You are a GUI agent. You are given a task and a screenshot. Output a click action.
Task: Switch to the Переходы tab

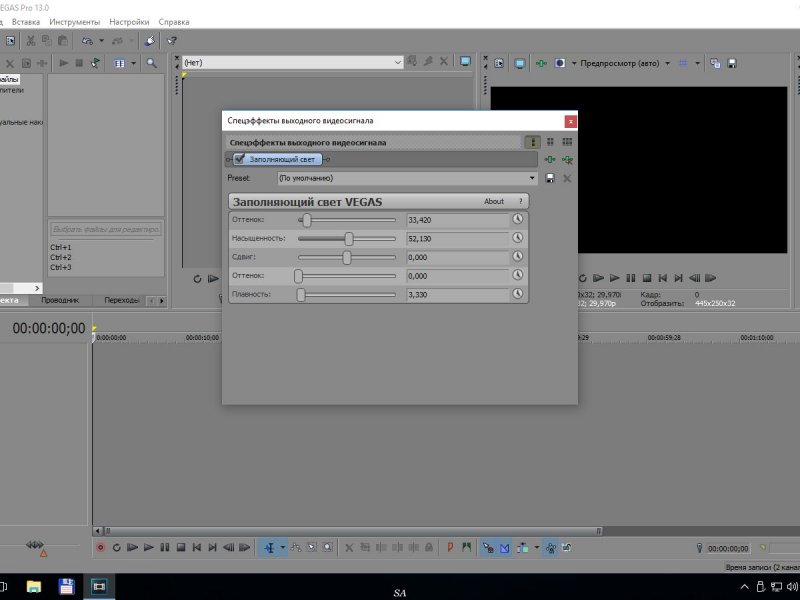(121, 300)
